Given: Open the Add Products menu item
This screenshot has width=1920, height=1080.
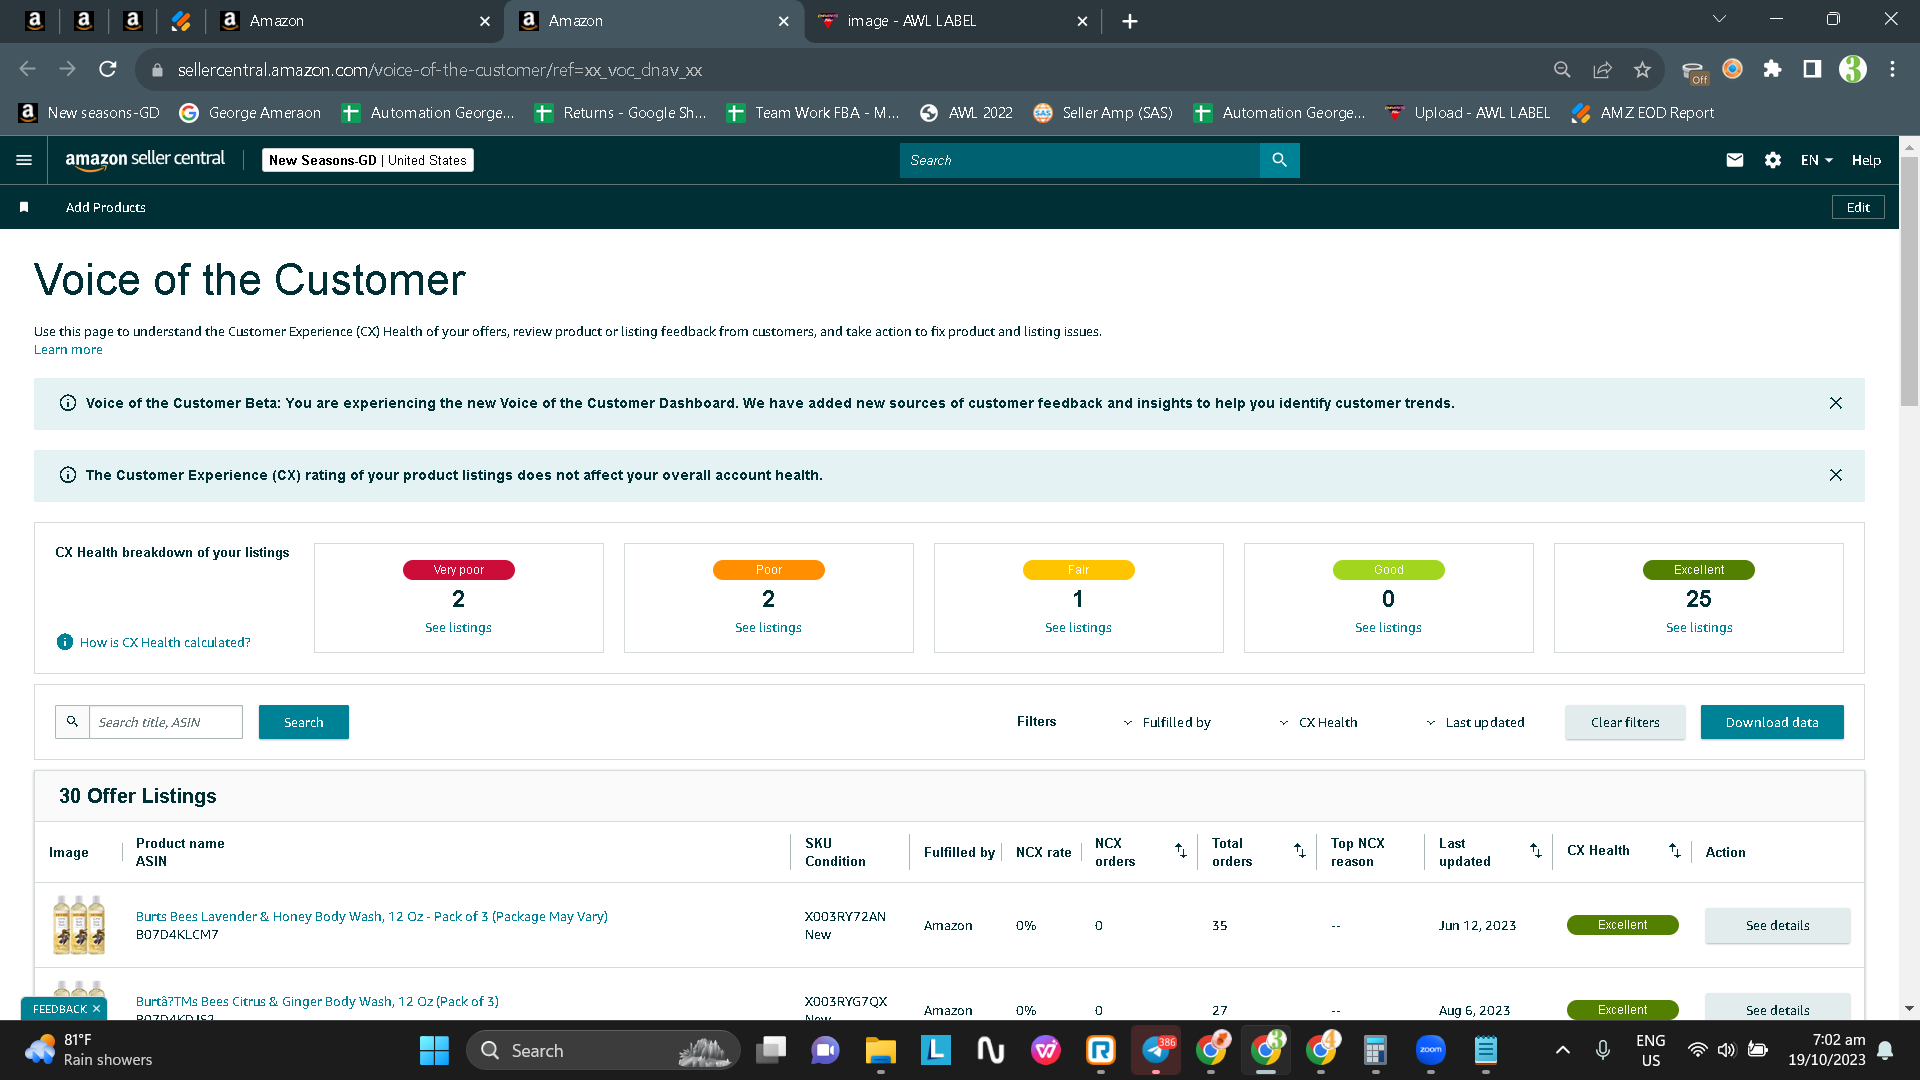Looking at the screenshot, I should [x=106, y=207].
